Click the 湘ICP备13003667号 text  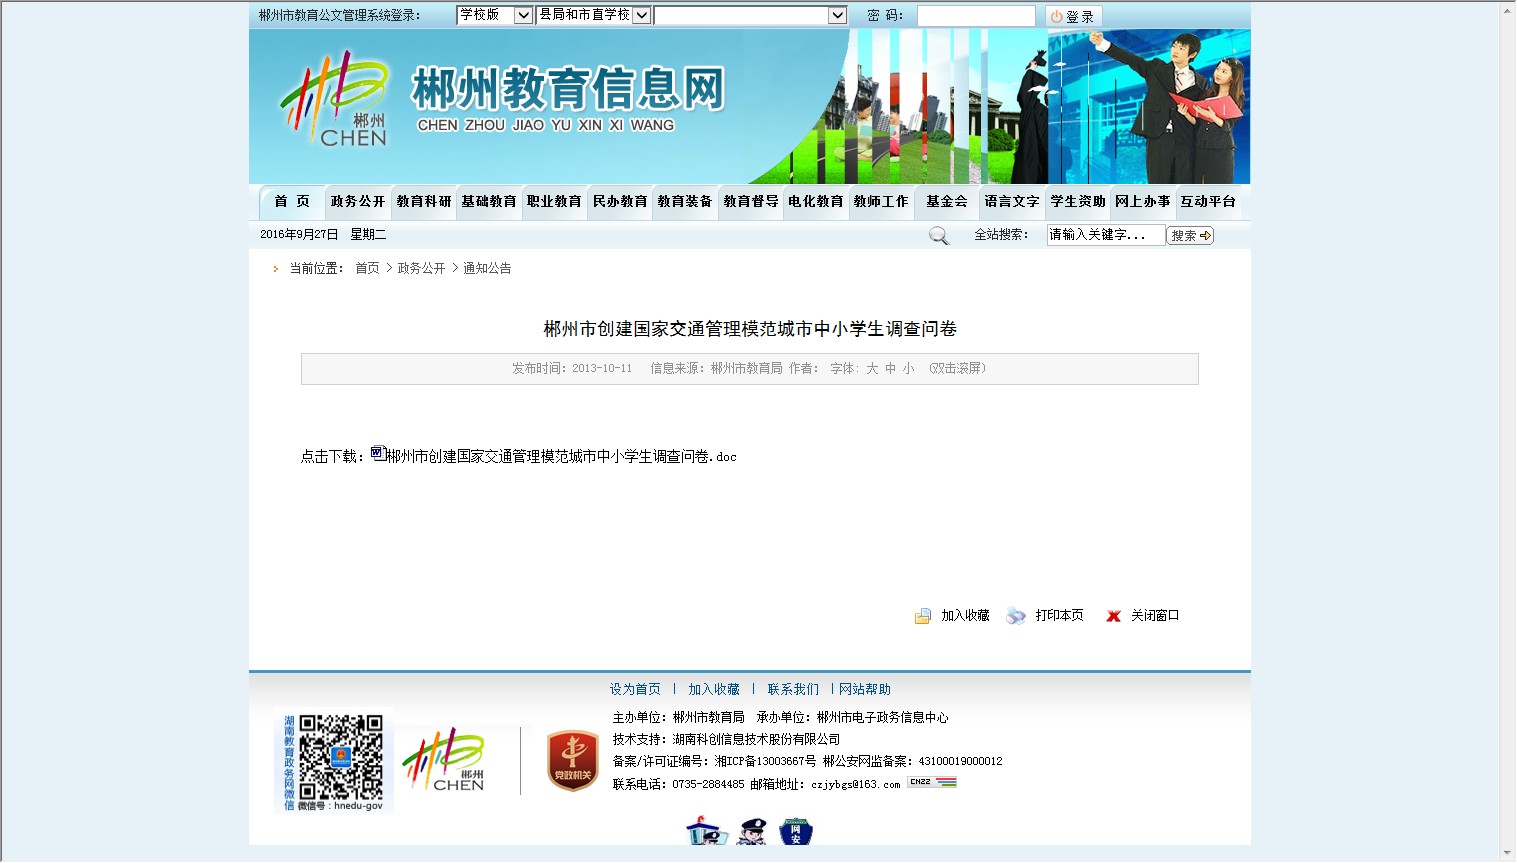pos(765,762)
